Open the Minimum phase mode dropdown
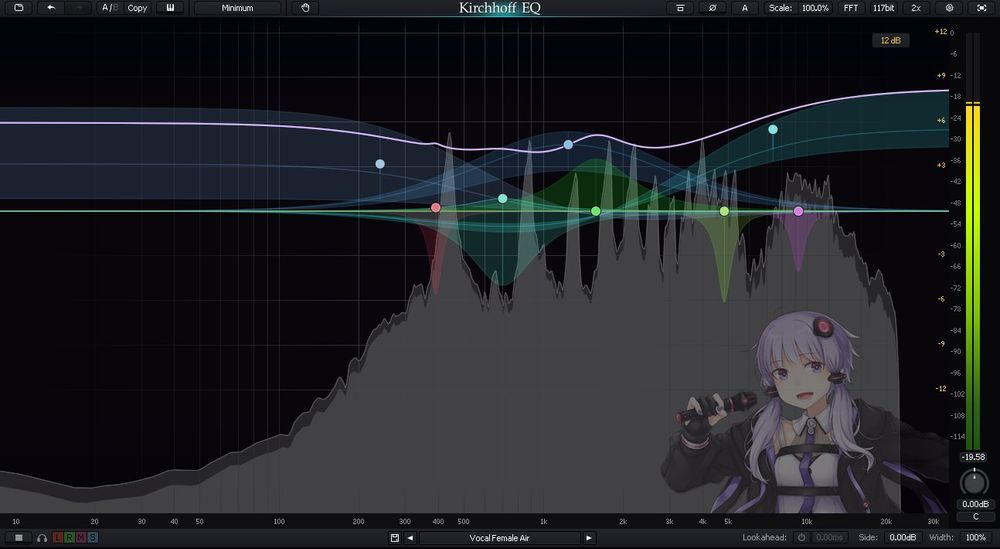 237,8
